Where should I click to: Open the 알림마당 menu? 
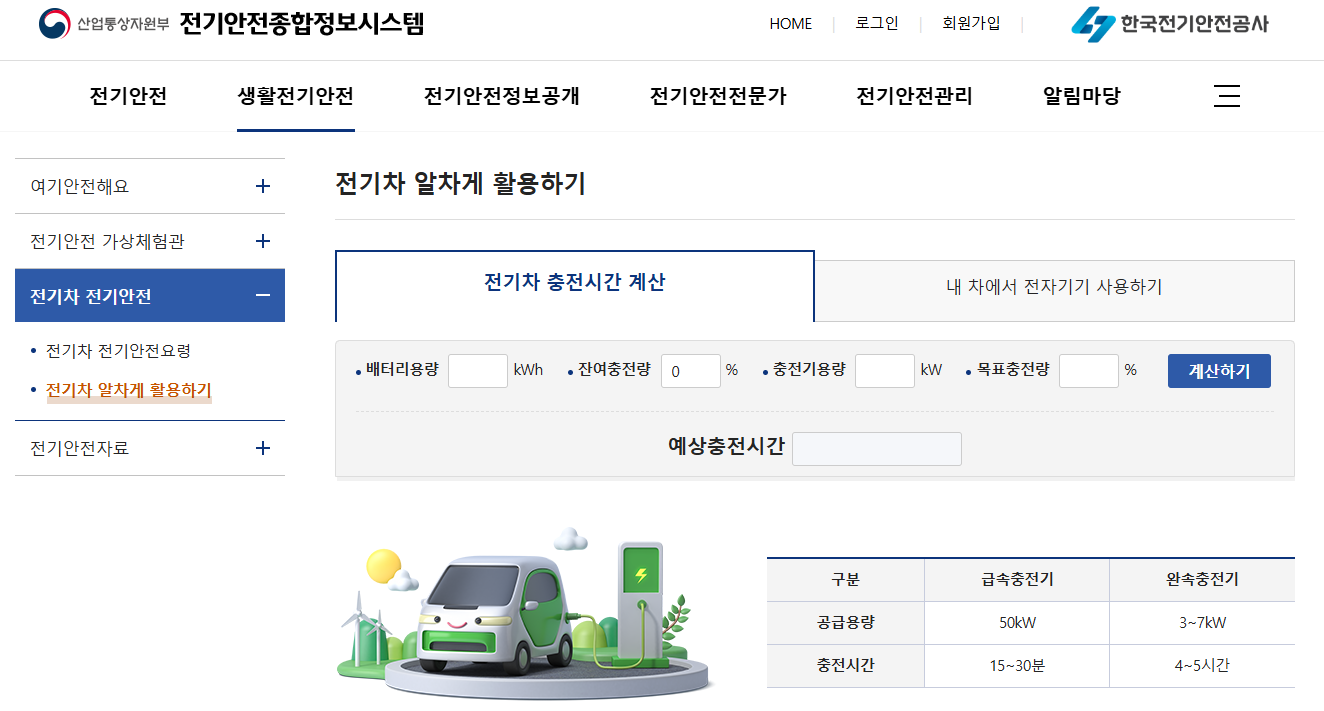click(1079, 95)
